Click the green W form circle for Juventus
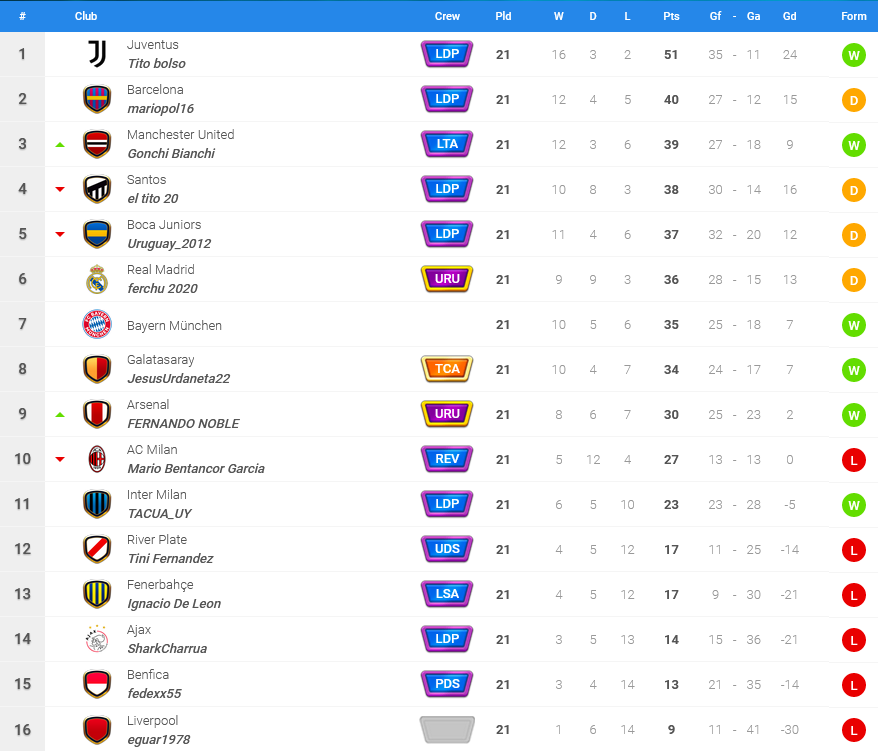This screenshot has width=878, height=751. coord(853,55)
